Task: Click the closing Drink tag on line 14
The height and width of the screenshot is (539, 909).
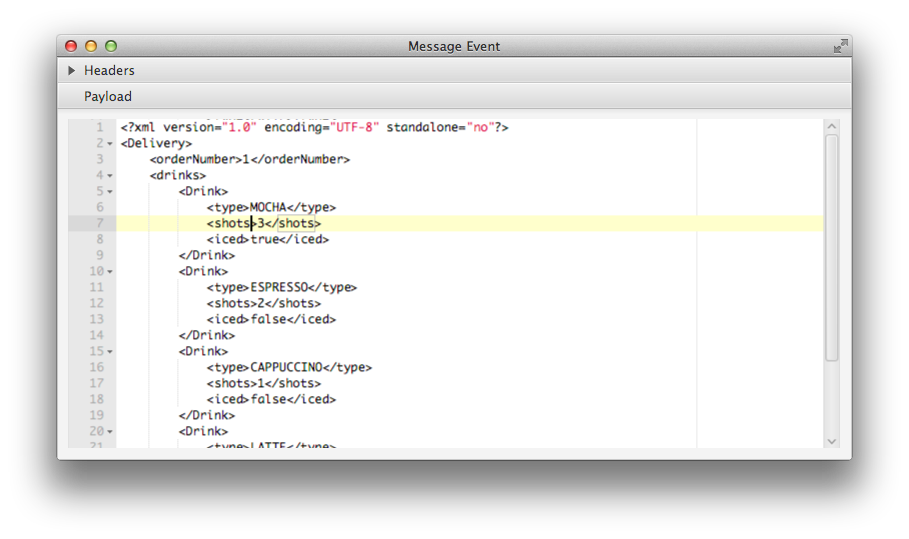Action: coord(207,336)
